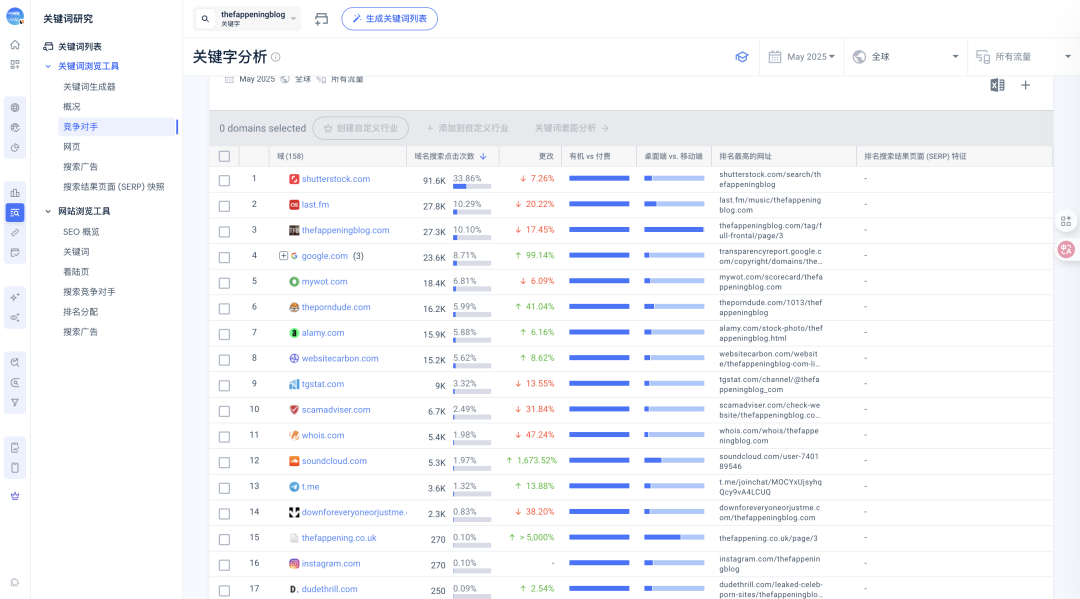Click the info icon next to 关键字分析
1080x599 pixels.
pos(276,57)
